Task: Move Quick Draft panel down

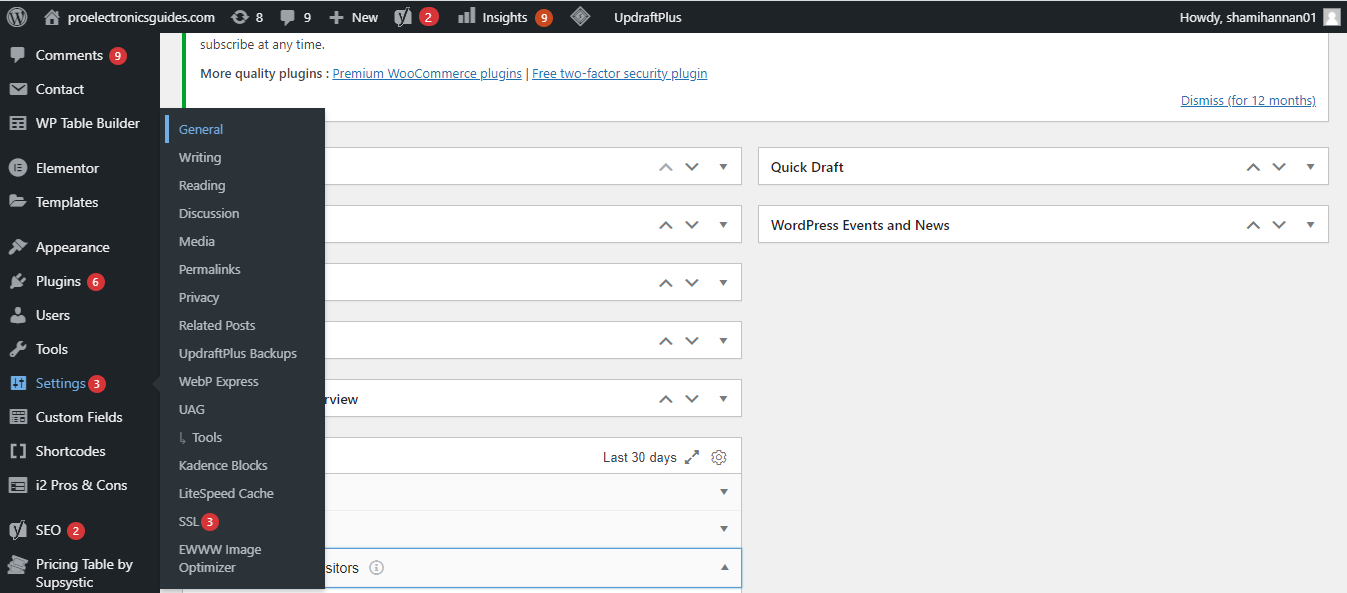Action: point(1279,167)
